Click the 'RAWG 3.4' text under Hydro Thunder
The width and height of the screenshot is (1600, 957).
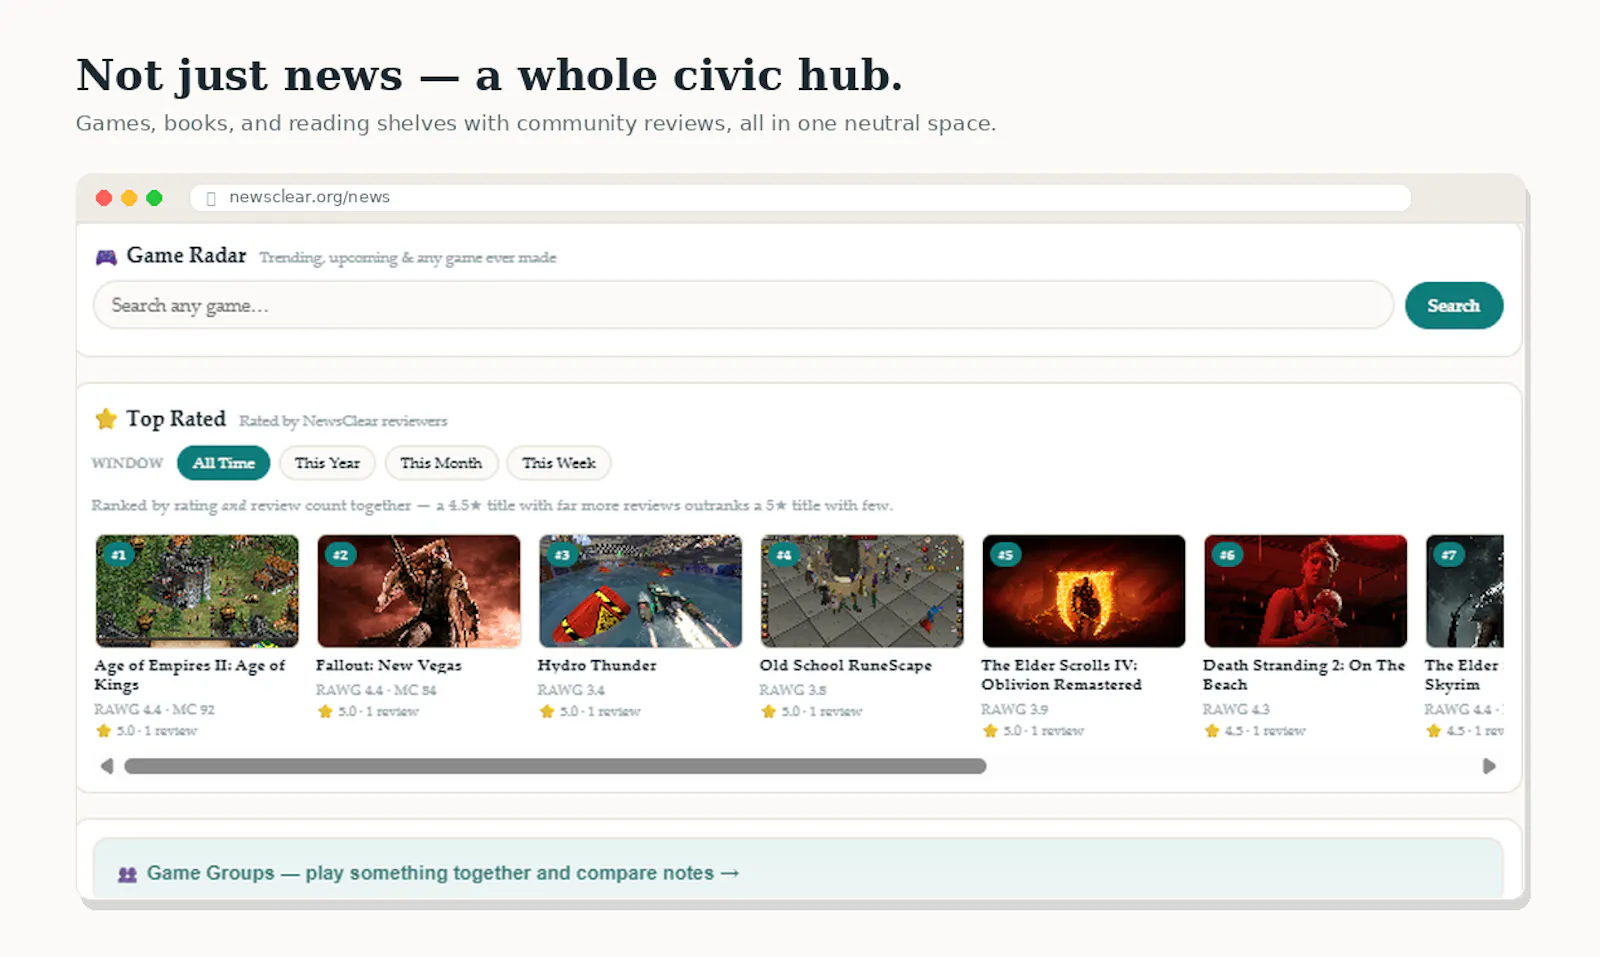[571, 690]
